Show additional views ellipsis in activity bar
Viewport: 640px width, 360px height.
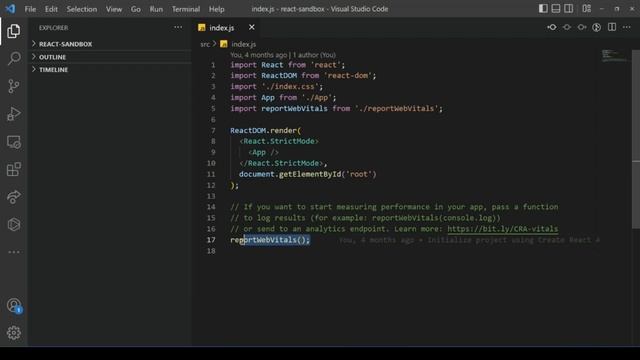coord(13,252)
